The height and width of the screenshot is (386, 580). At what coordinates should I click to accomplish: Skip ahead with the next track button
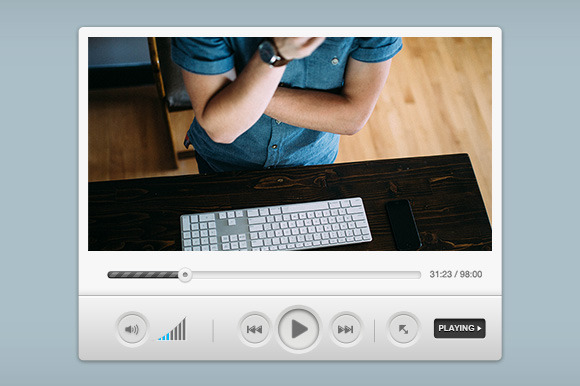(345, 329)
